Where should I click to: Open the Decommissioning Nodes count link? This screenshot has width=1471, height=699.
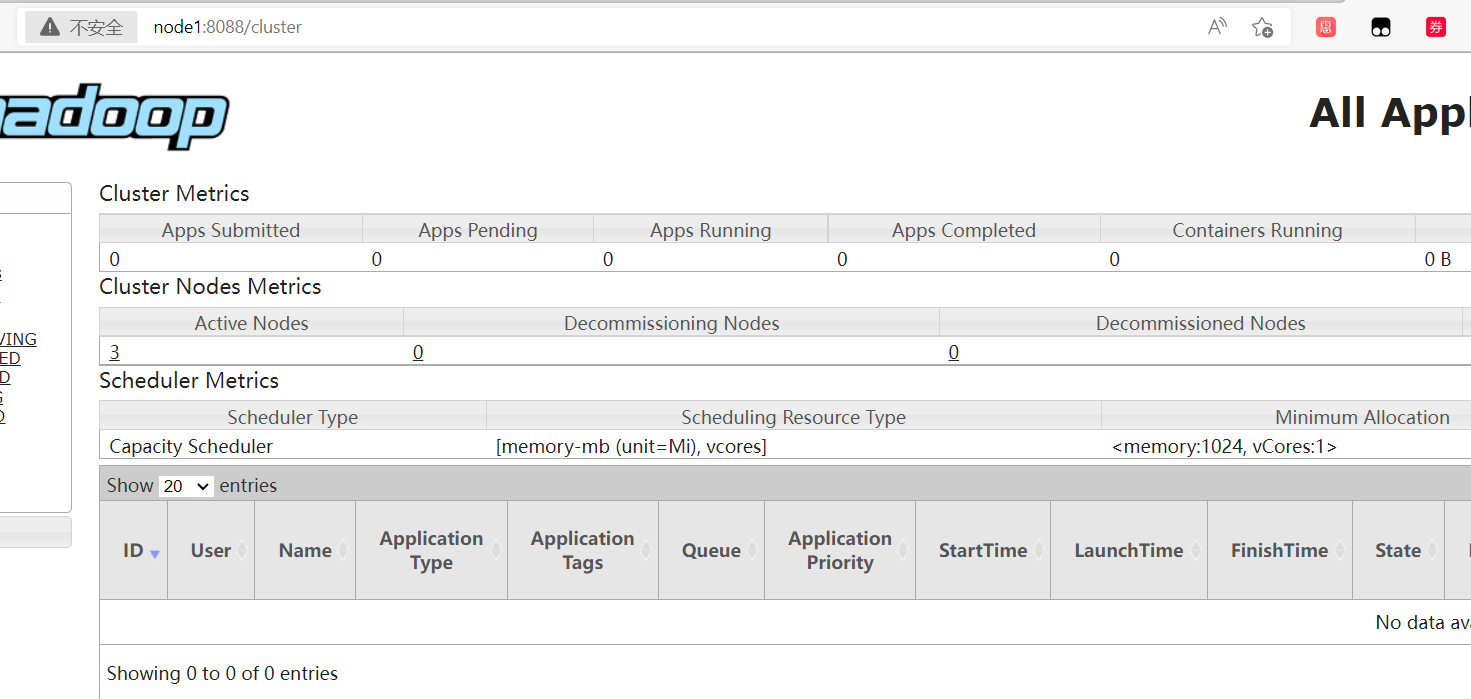[418, 352]
